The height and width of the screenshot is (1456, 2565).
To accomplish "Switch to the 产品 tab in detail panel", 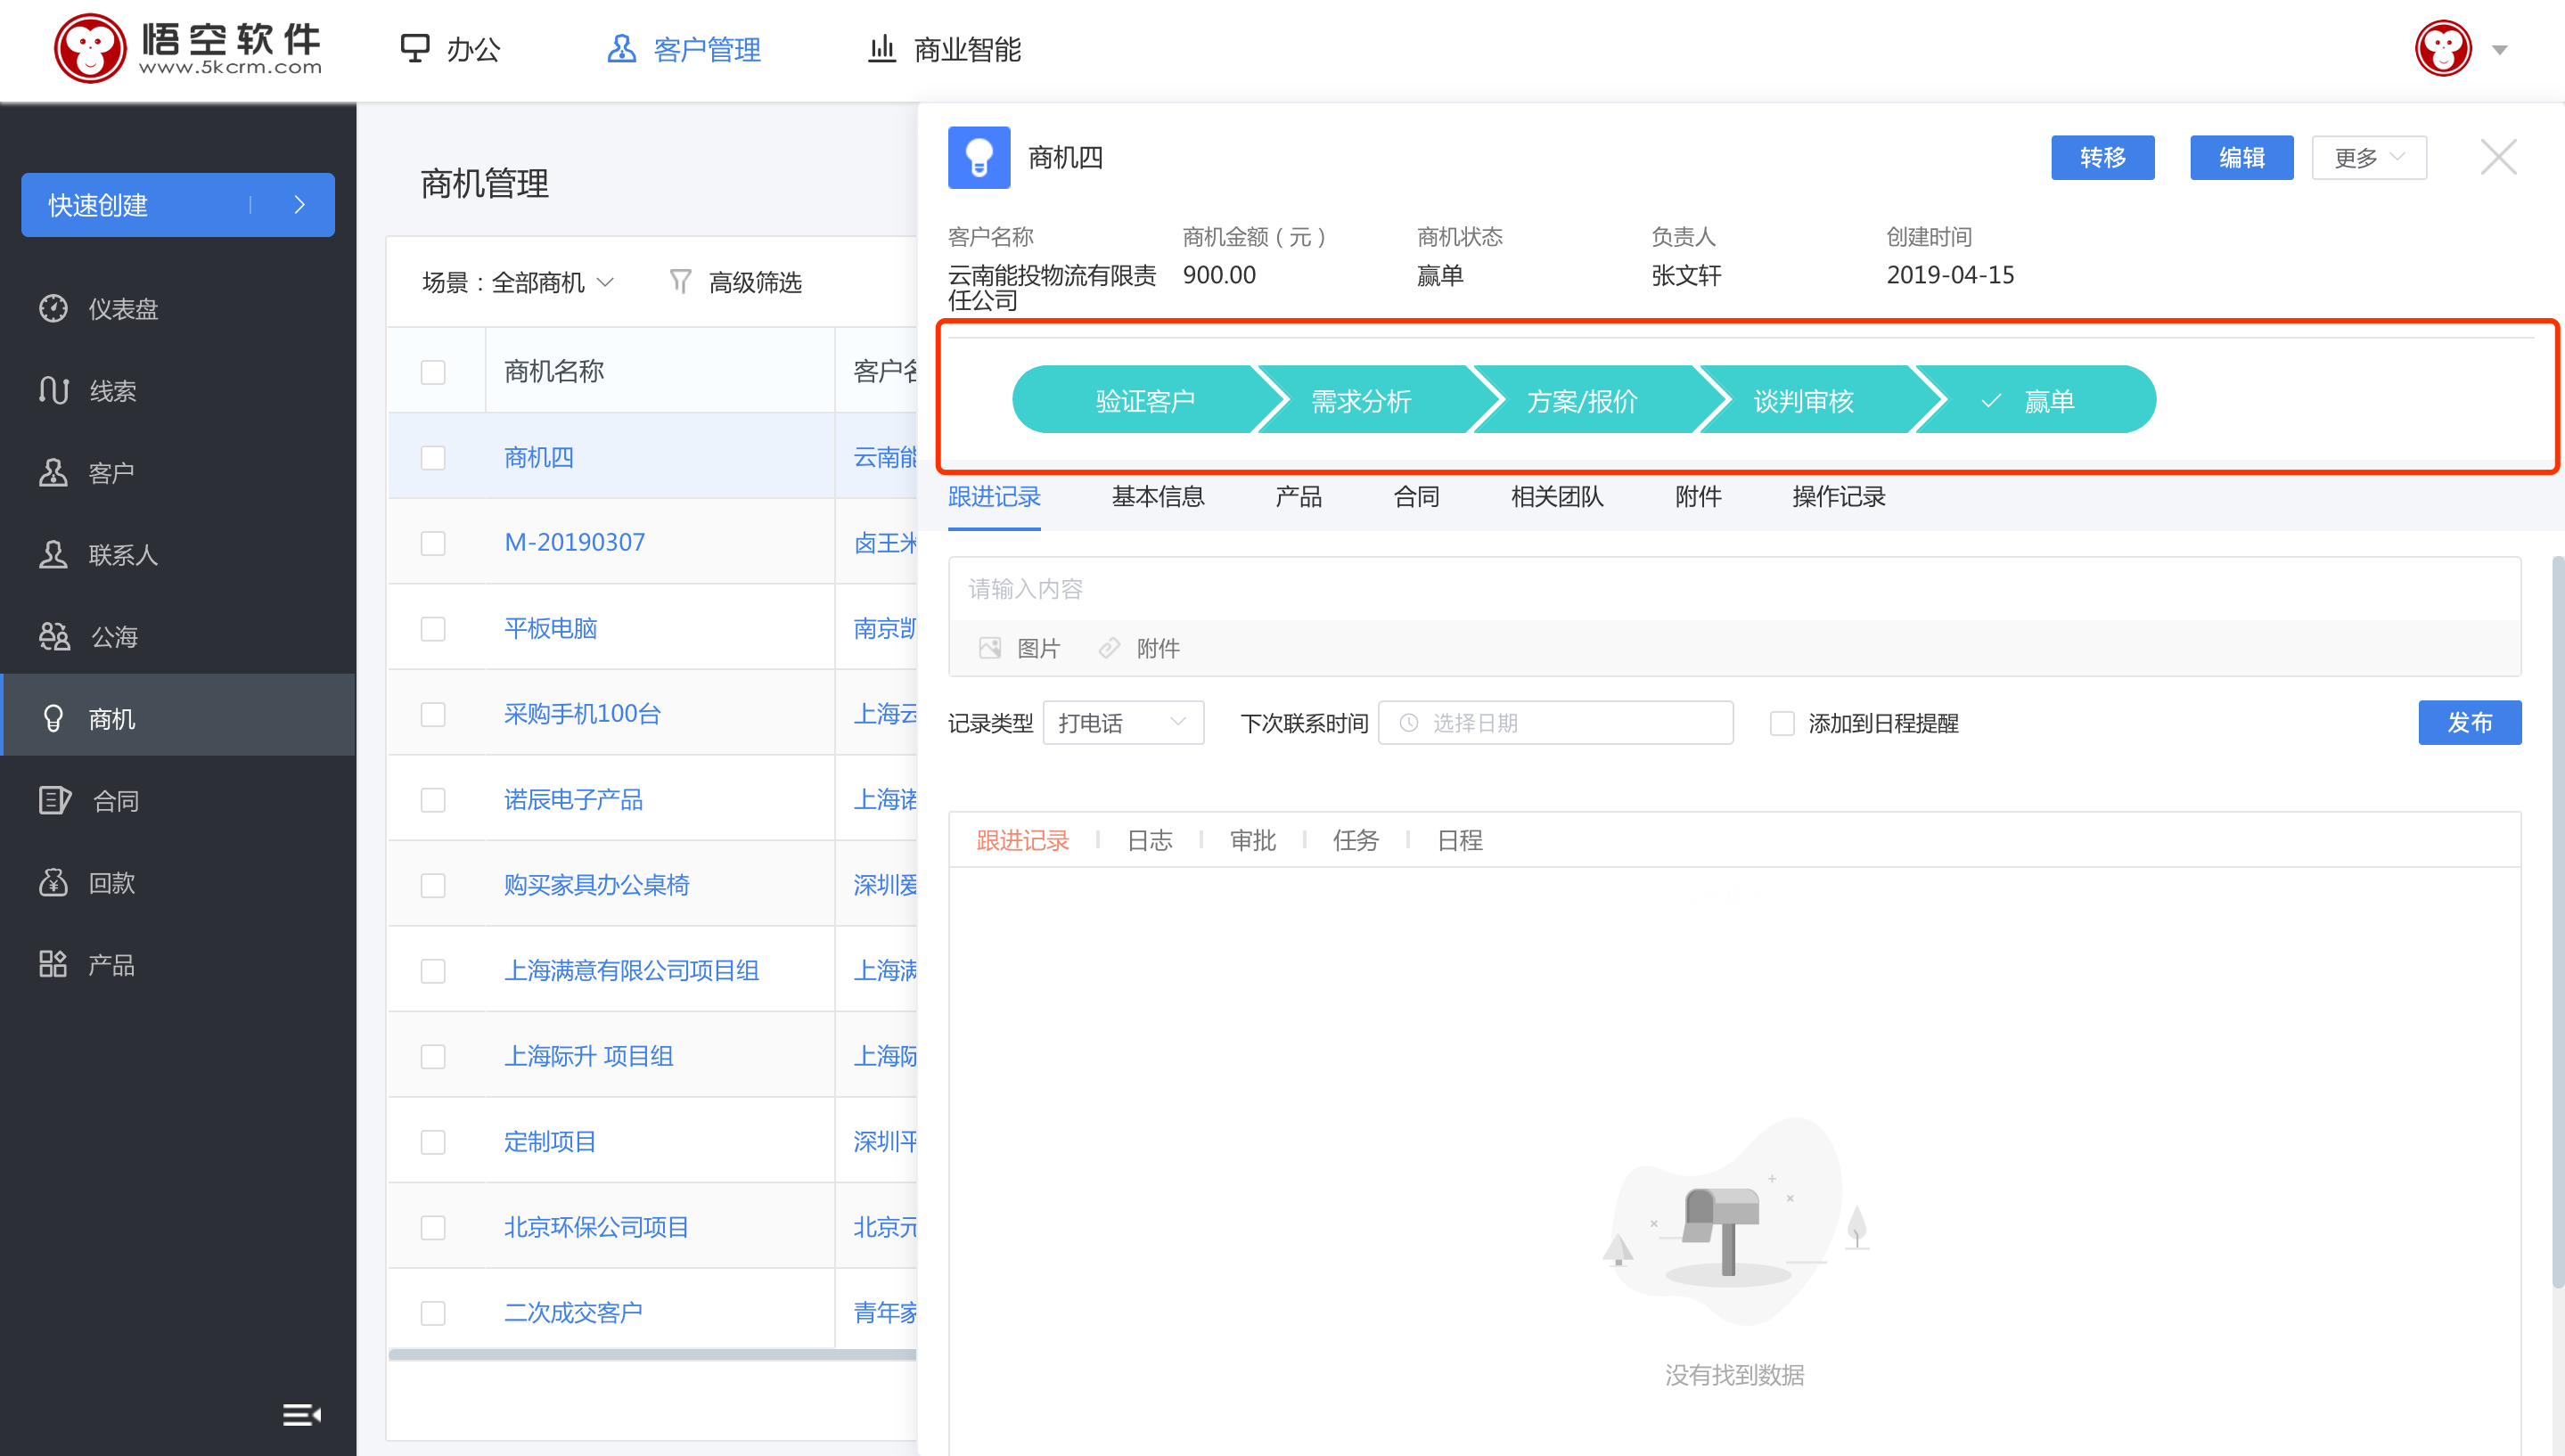I will tap(1298, 496).
